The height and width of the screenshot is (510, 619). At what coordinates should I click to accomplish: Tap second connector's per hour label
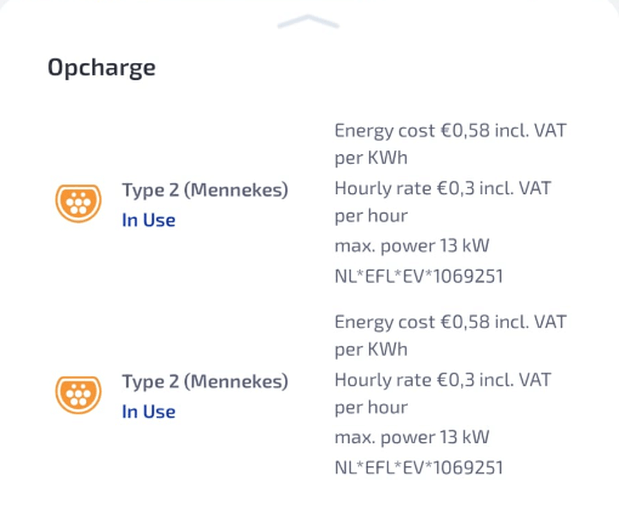[x=371, y=408]
